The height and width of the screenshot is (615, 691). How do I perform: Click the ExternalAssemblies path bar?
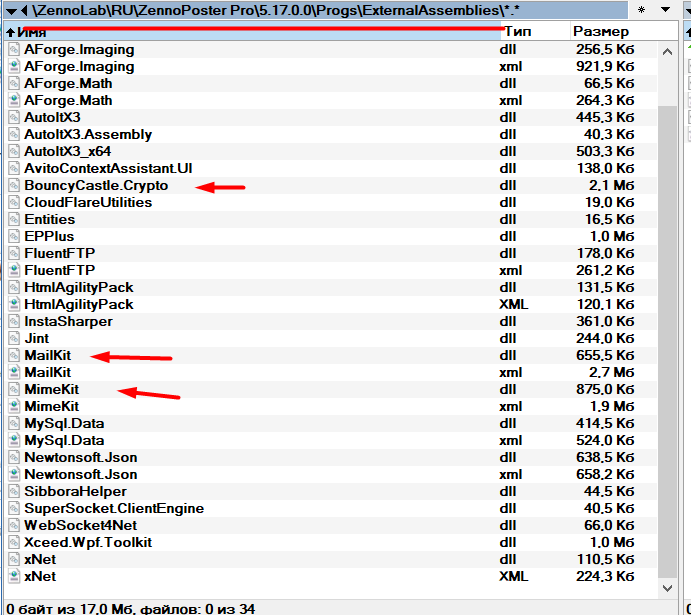[x=316, y=11]
